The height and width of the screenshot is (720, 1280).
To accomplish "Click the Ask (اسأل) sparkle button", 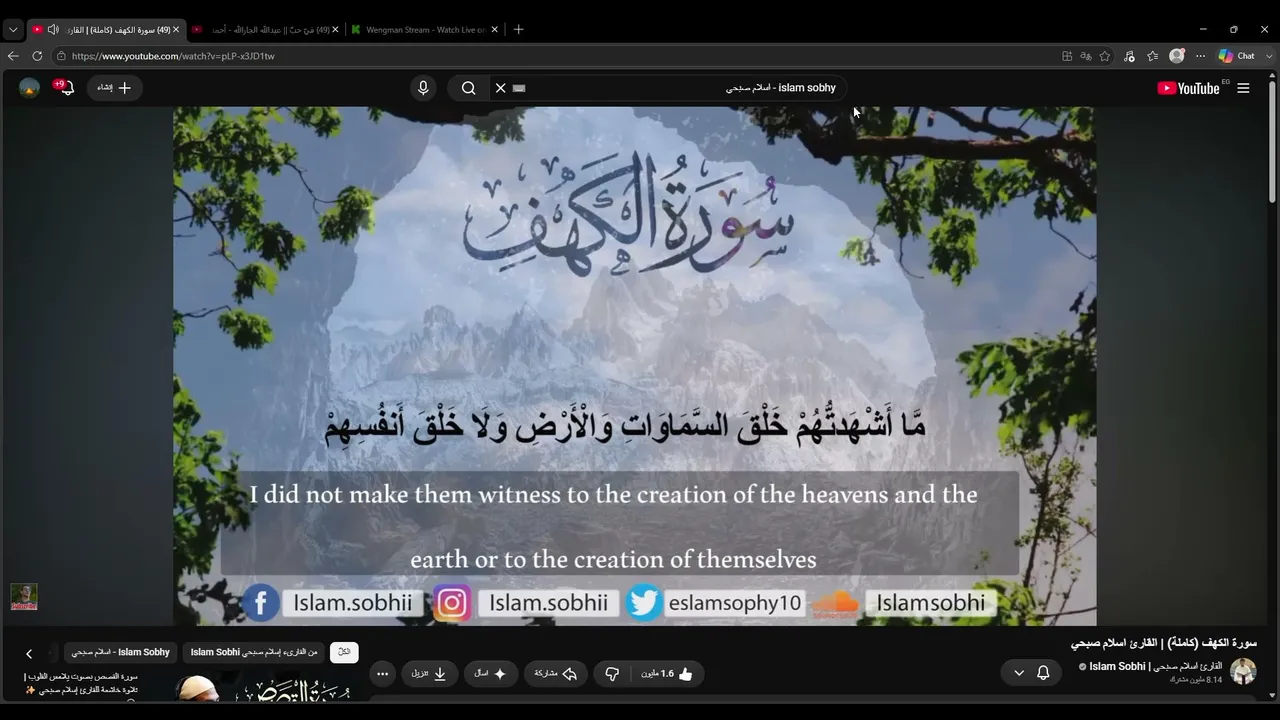I will [x=491, y=674].
